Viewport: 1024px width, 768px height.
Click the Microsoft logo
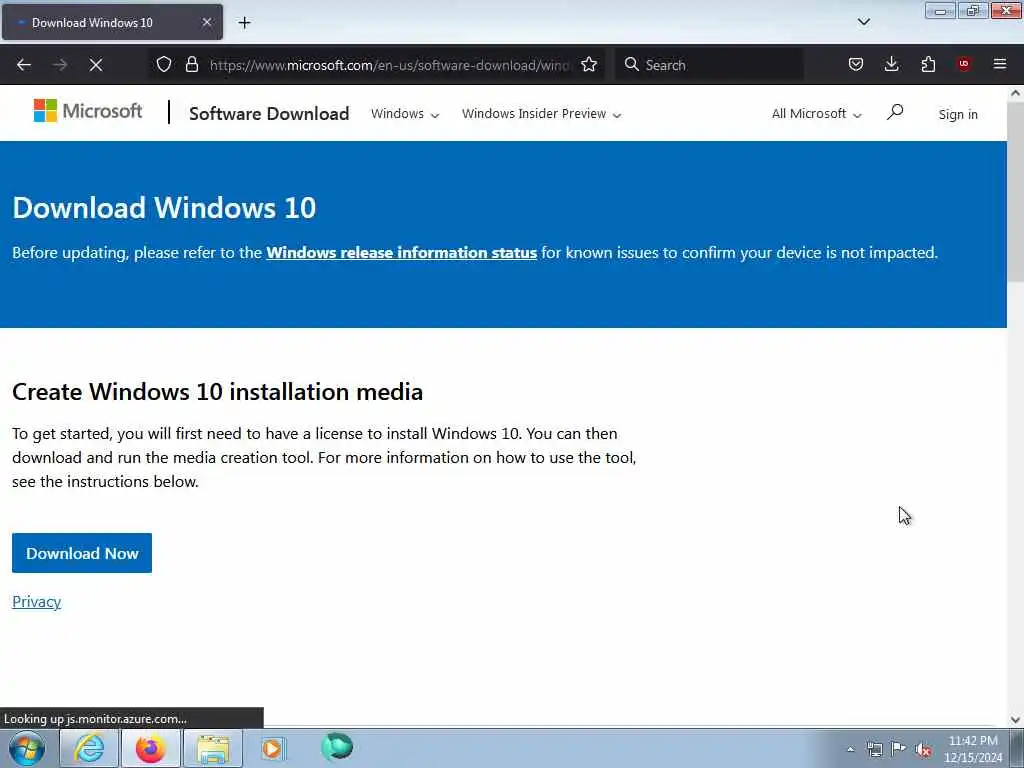pos(88,111)
